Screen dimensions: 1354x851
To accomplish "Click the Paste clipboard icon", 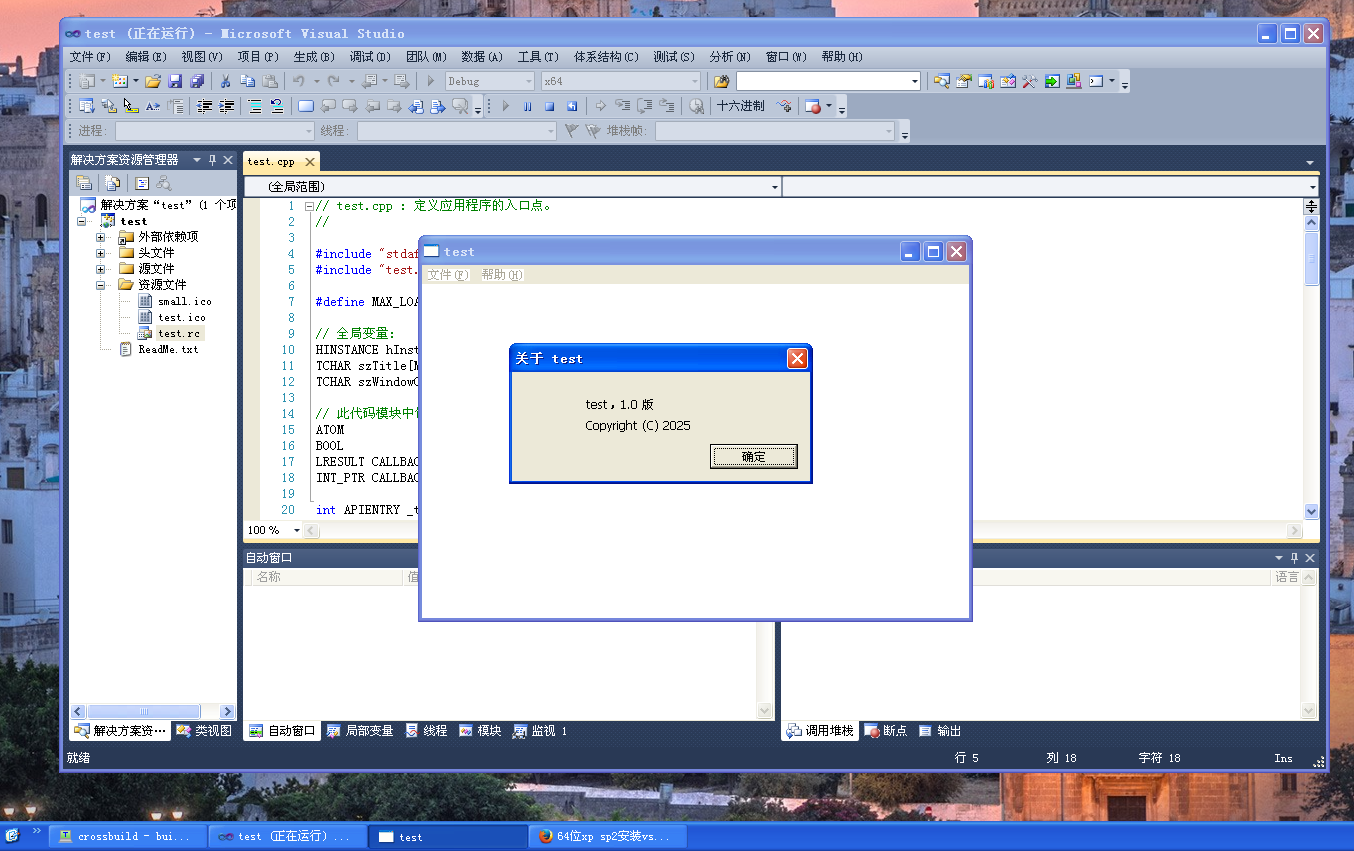I will point(269,81).
